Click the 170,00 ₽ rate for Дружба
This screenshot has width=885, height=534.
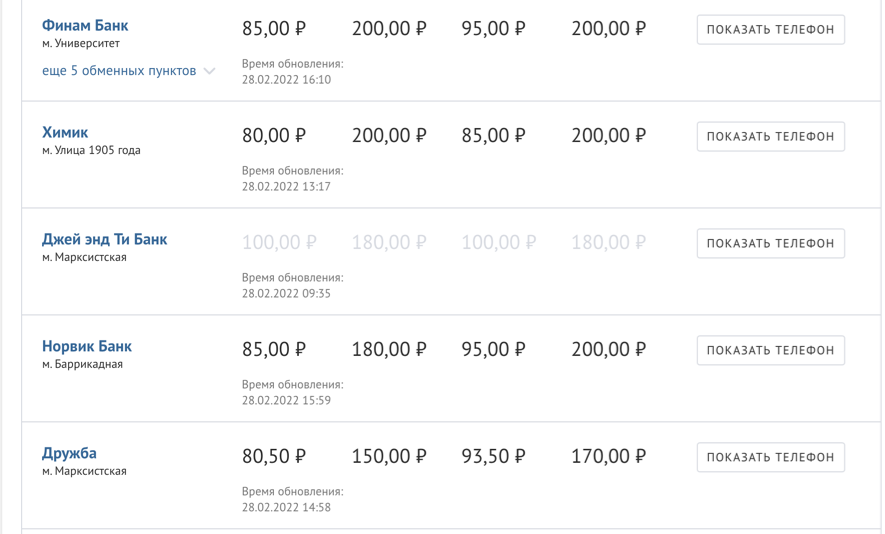tap(608, 457)
